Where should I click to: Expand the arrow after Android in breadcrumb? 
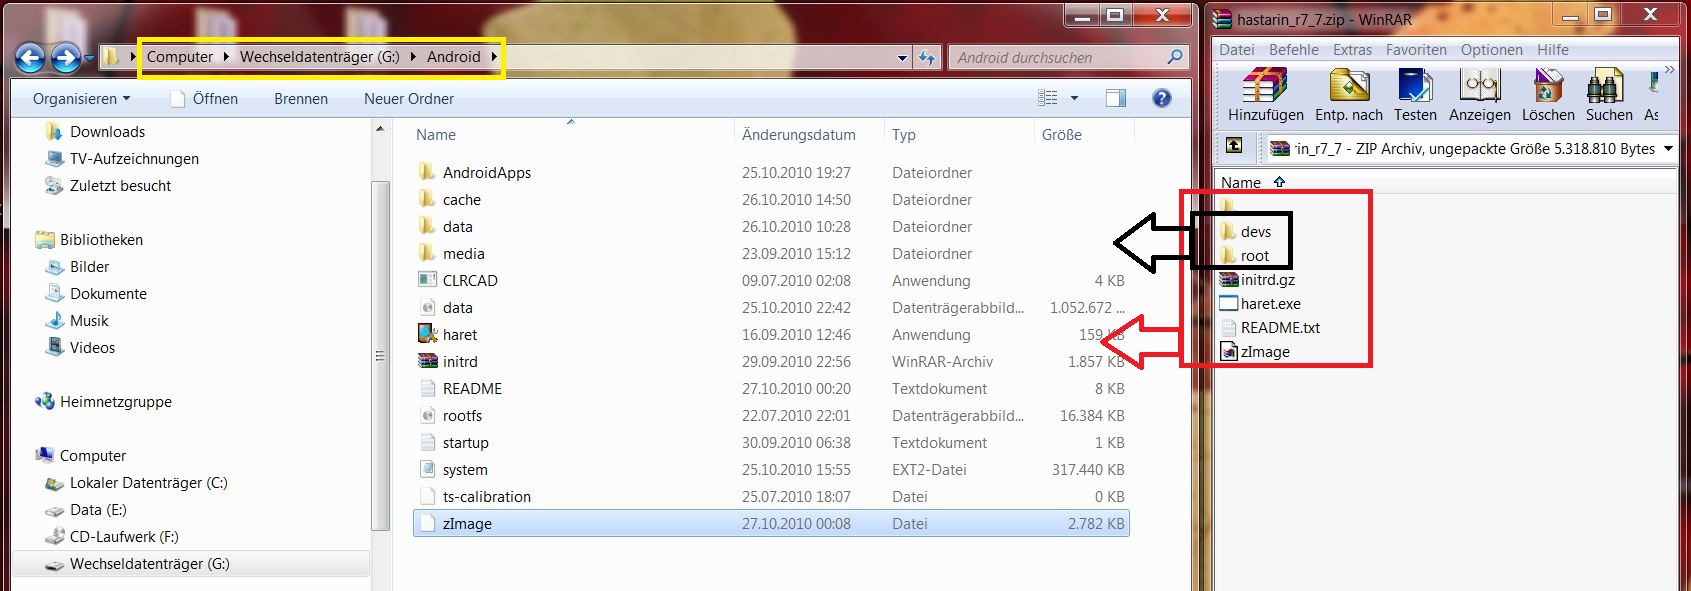pyautogui.click(x=494, y=57)
